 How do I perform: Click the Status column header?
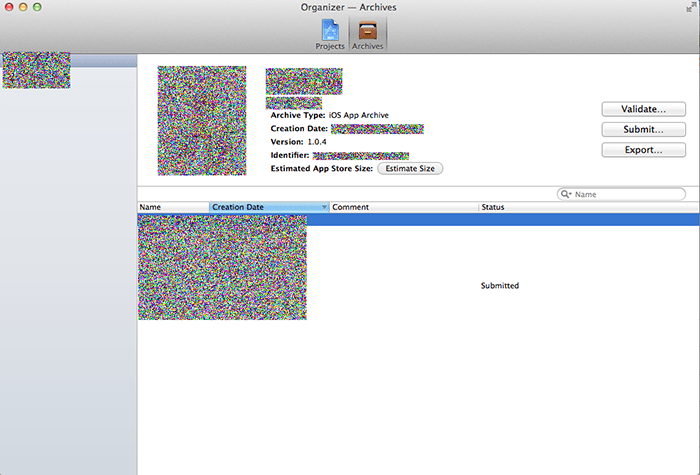tap(585, 207)
